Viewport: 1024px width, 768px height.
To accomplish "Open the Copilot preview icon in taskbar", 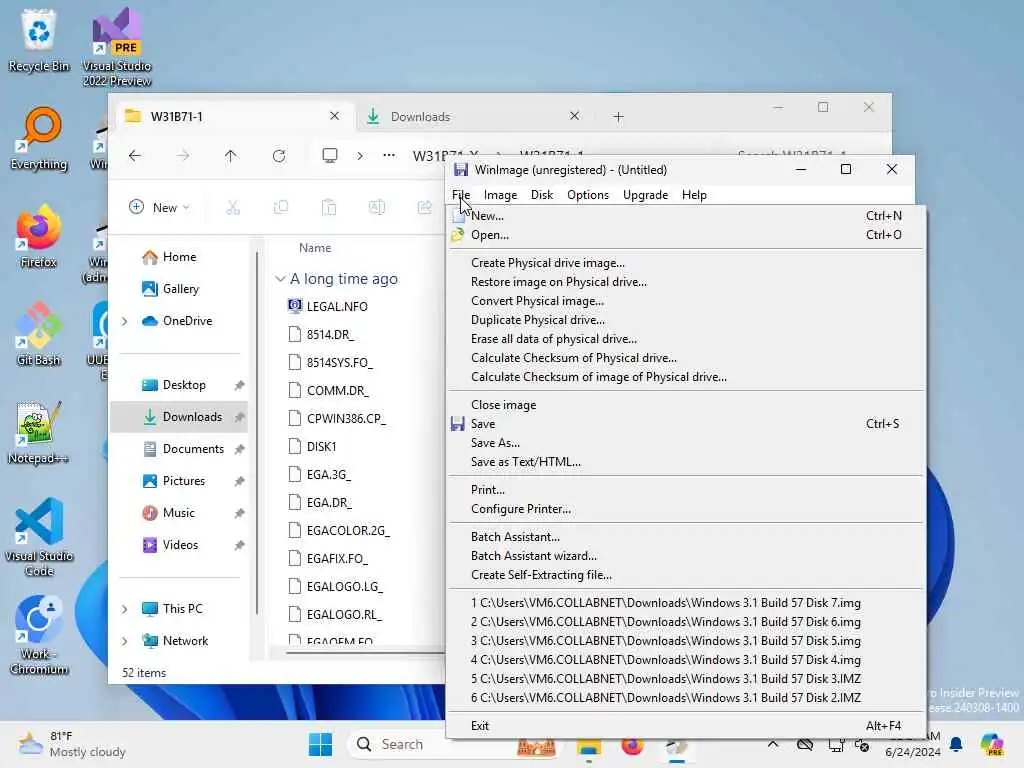I will (992, 744).
